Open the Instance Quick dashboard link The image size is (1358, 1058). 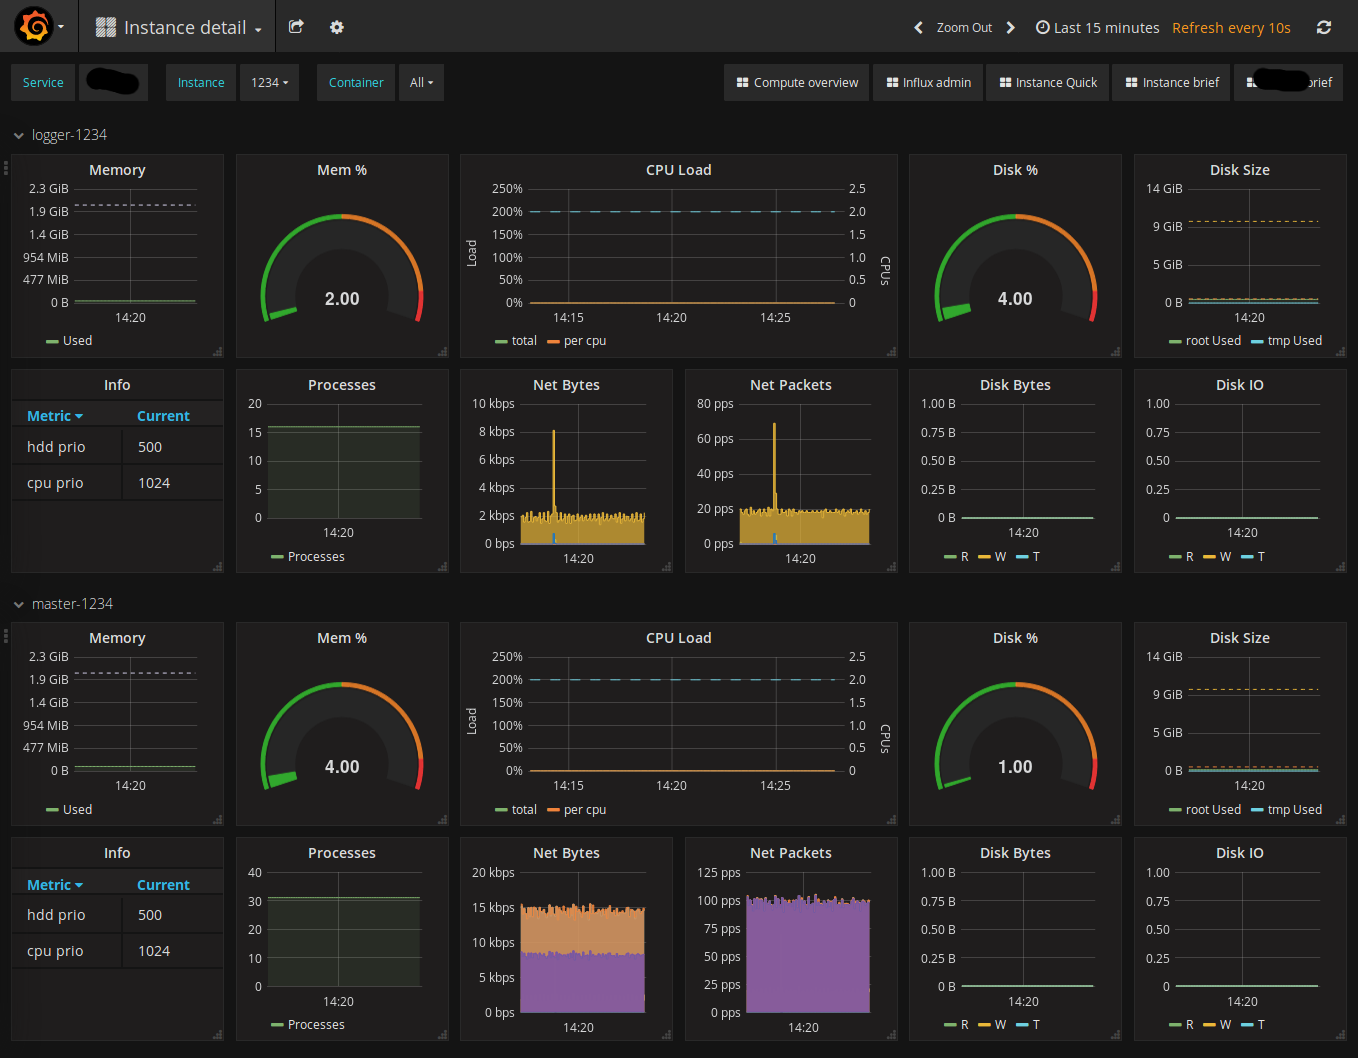tap(1048, 83)
